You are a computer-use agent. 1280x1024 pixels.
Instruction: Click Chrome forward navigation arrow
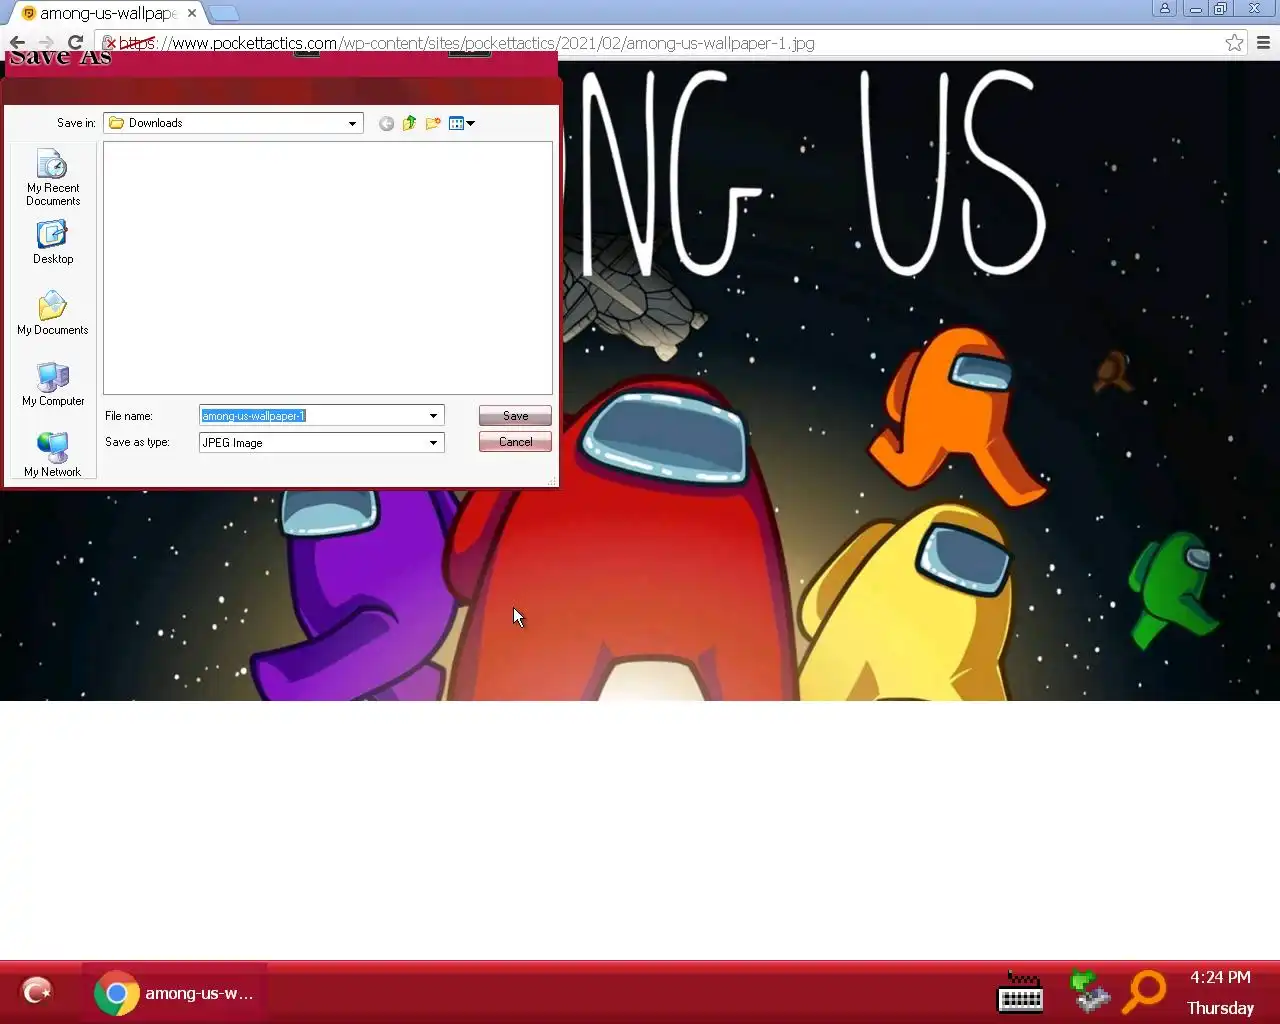click(x=46, y=43)
